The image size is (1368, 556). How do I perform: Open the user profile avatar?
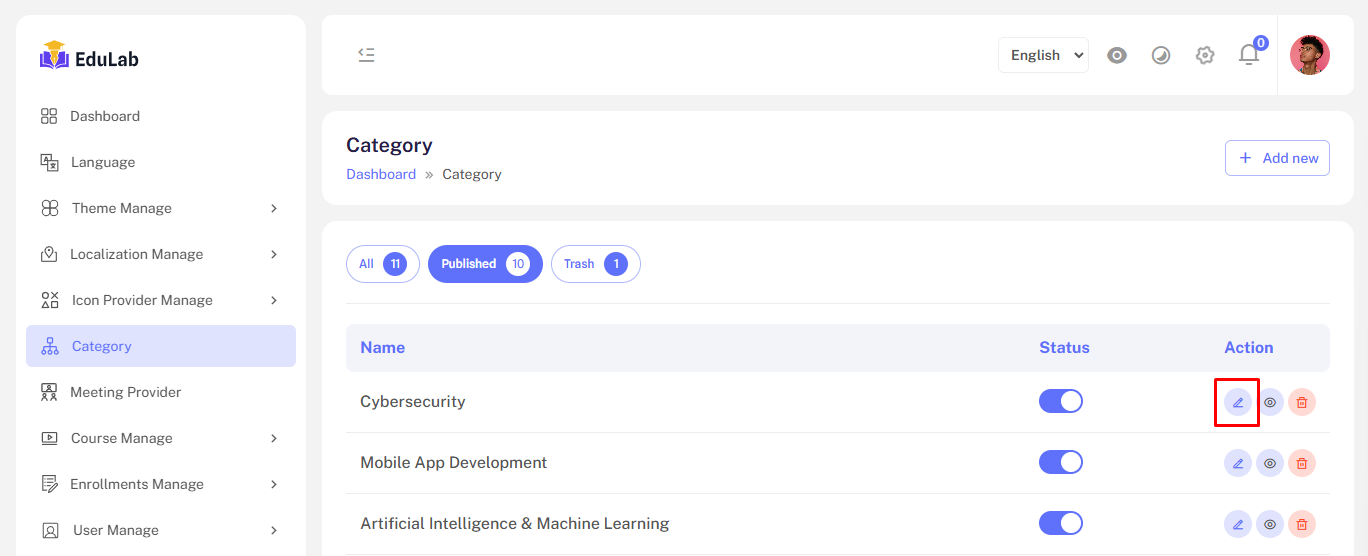tap(1309, 55)
